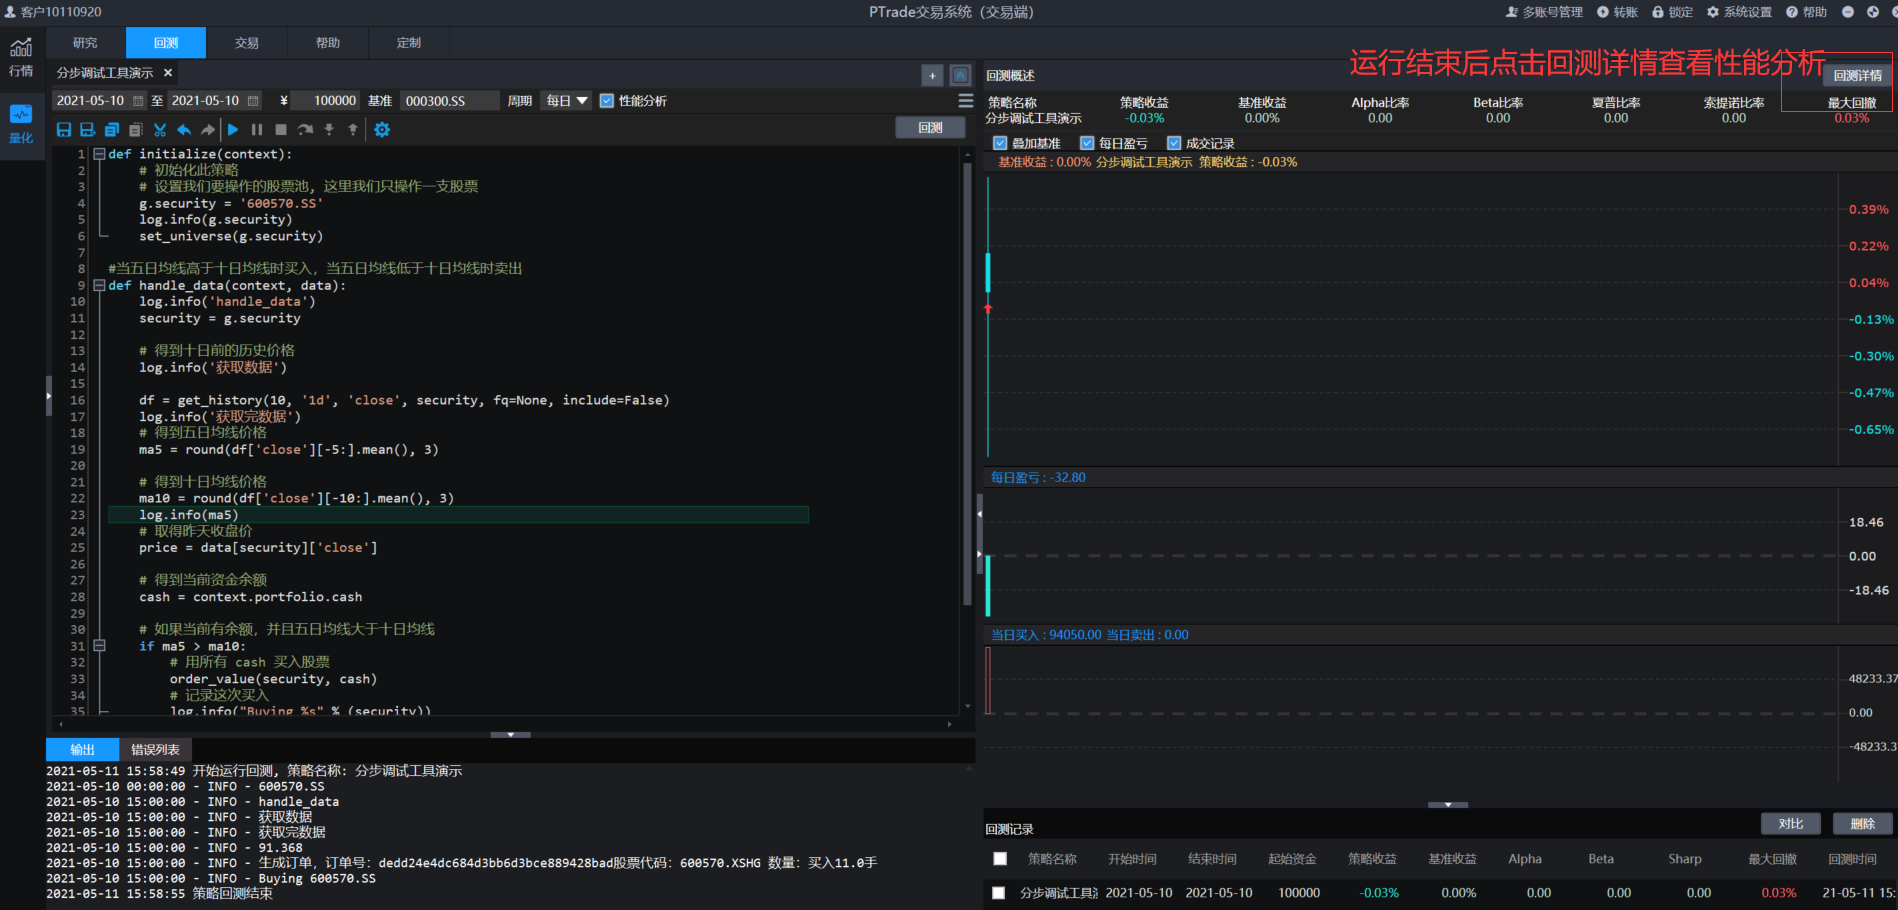Open editor settings gear icon

point(382,129)
